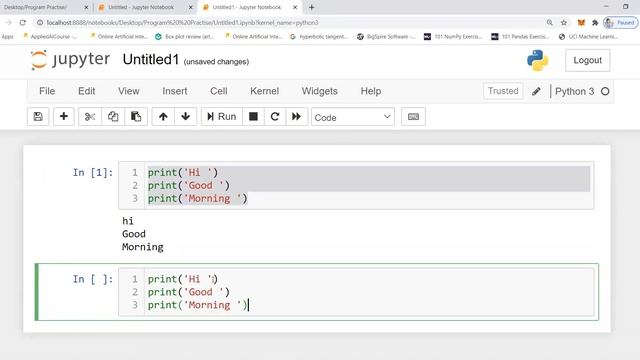Image resolution: width=640 pixels, height=360 pixels.
Task: Click the first cell's In [1] prompt
Action: [x=93, y=173]
